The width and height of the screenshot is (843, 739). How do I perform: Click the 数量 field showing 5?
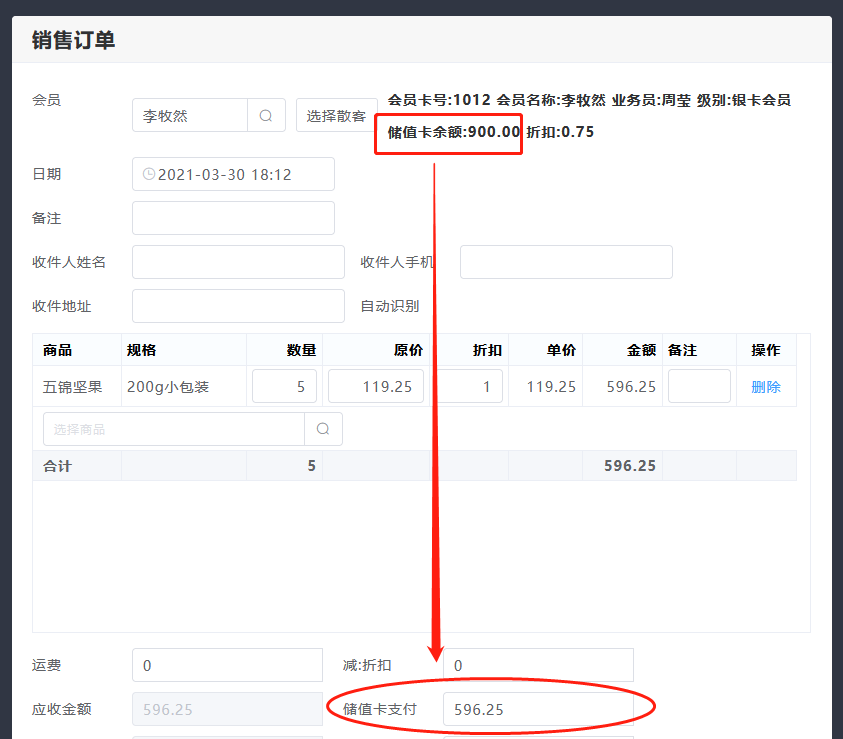coord(285,387)
